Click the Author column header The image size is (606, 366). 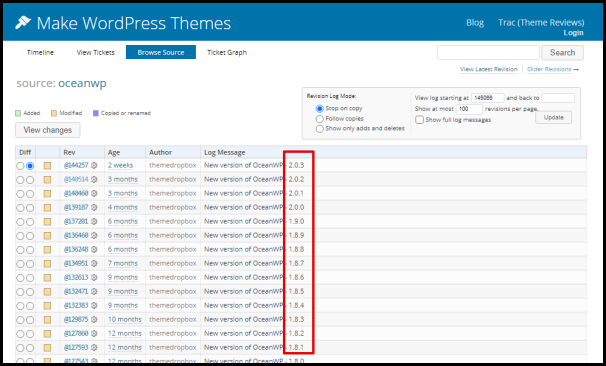(160, 152)
